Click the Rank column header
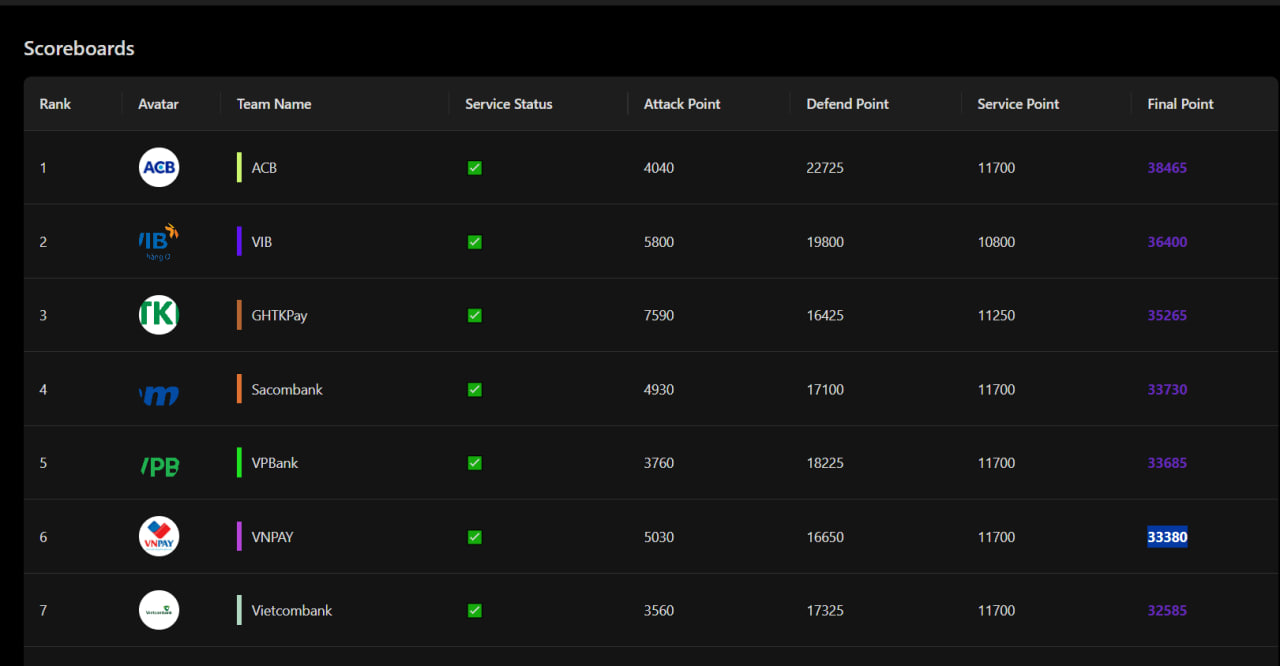The image size is (1280, 666). coord(55,104)
